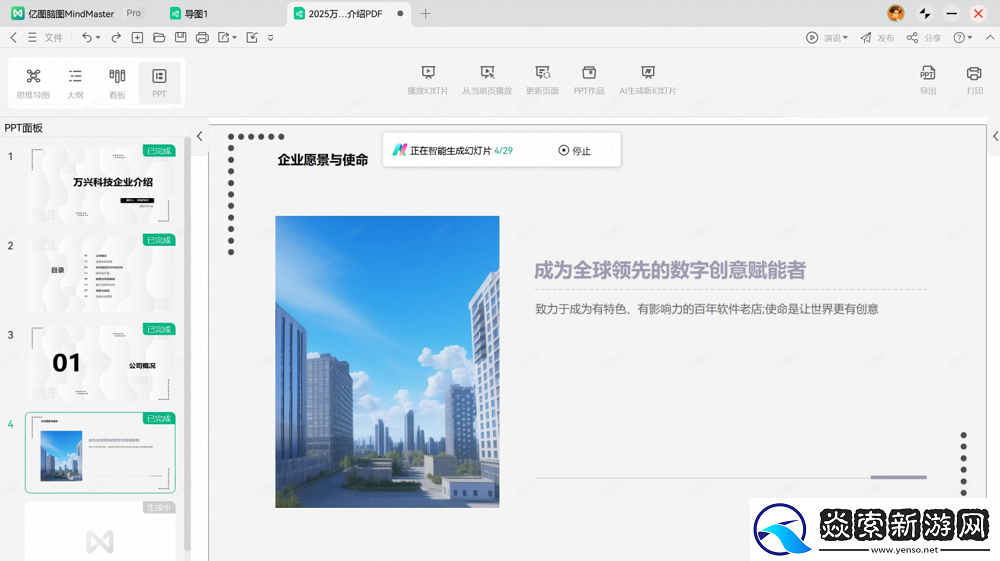
Task: Select the PPT view mode
Action: click(159, 83)
